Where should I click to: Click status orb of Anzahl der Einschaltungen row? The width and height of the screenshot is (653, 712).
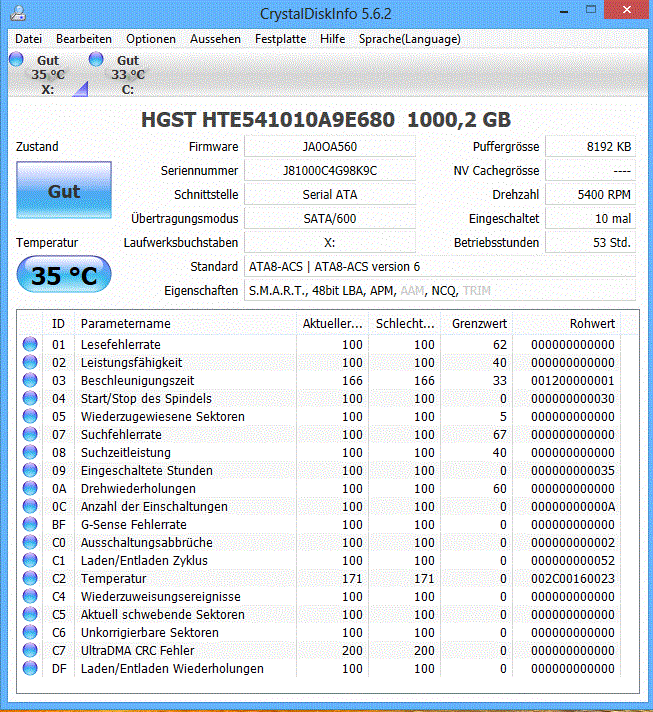[x=30, y=506]
